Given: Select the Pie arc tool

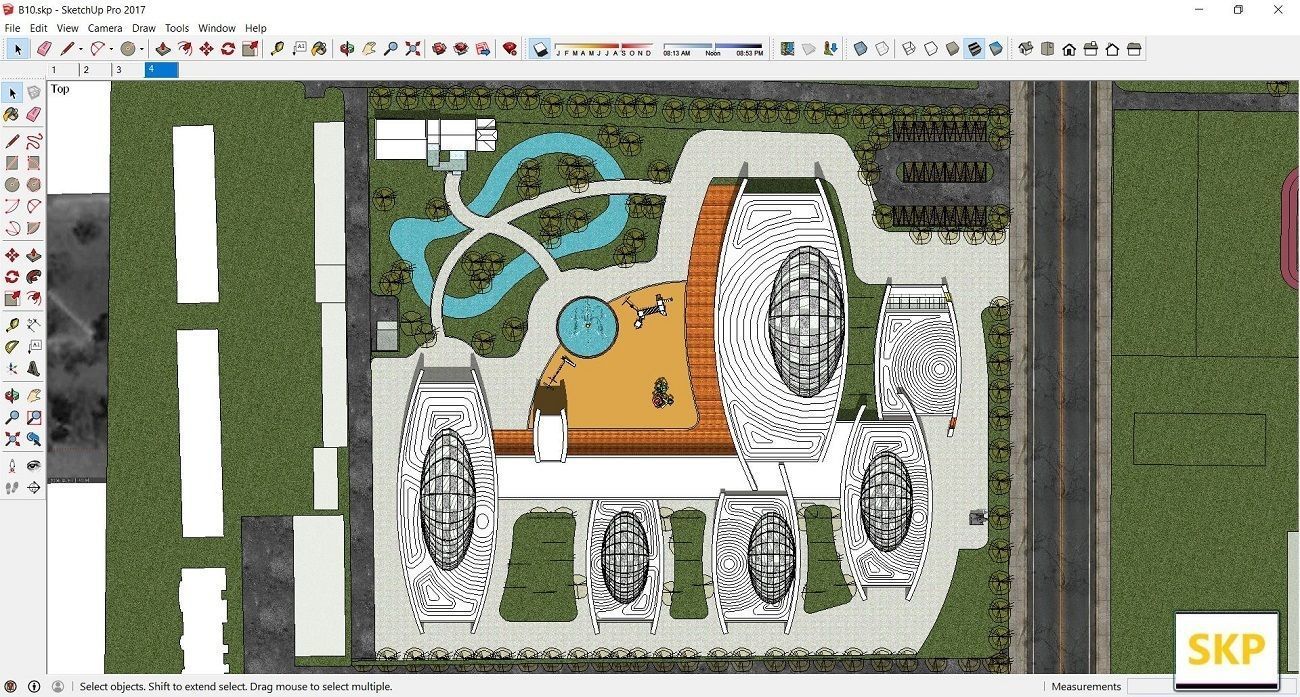Looking at the screenshot, I should coord(34,229).
